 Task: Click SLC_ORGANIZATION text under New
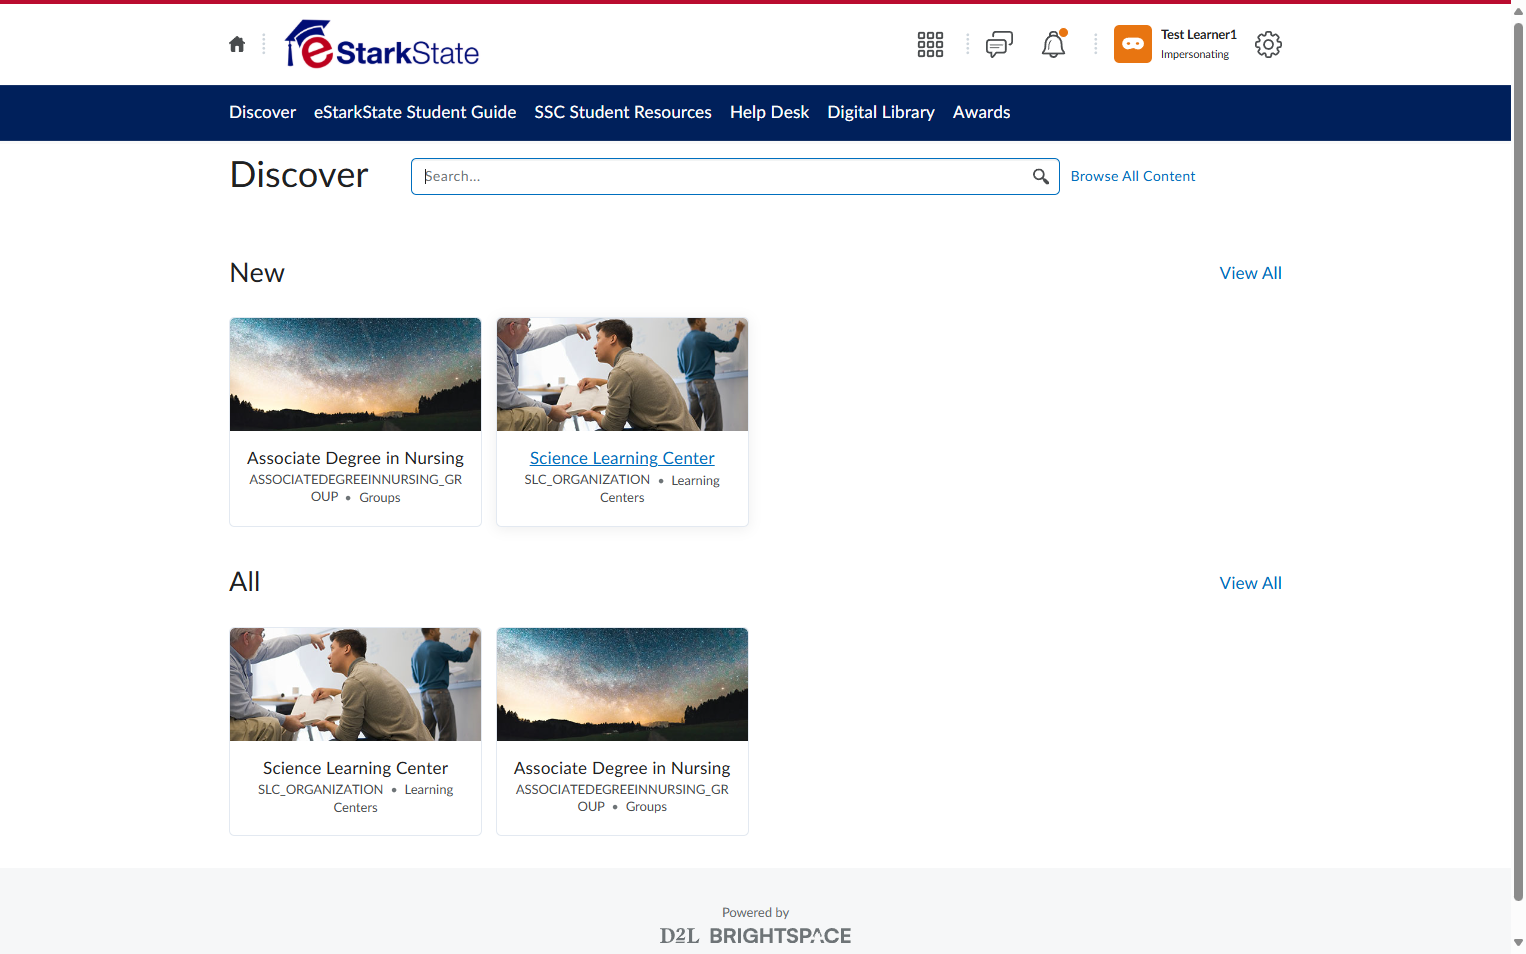coord(587,480)
